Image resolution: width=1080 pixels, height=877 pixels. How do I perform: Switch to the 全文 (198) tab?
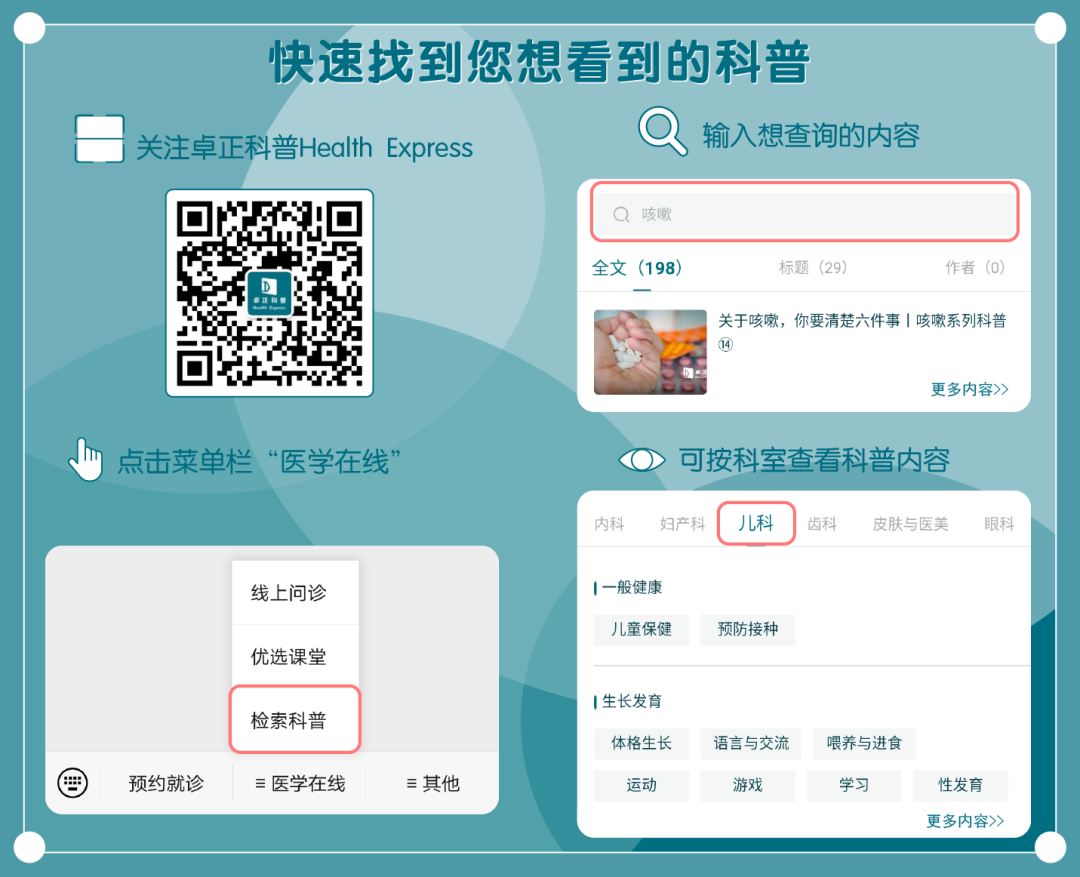[637, 268]
